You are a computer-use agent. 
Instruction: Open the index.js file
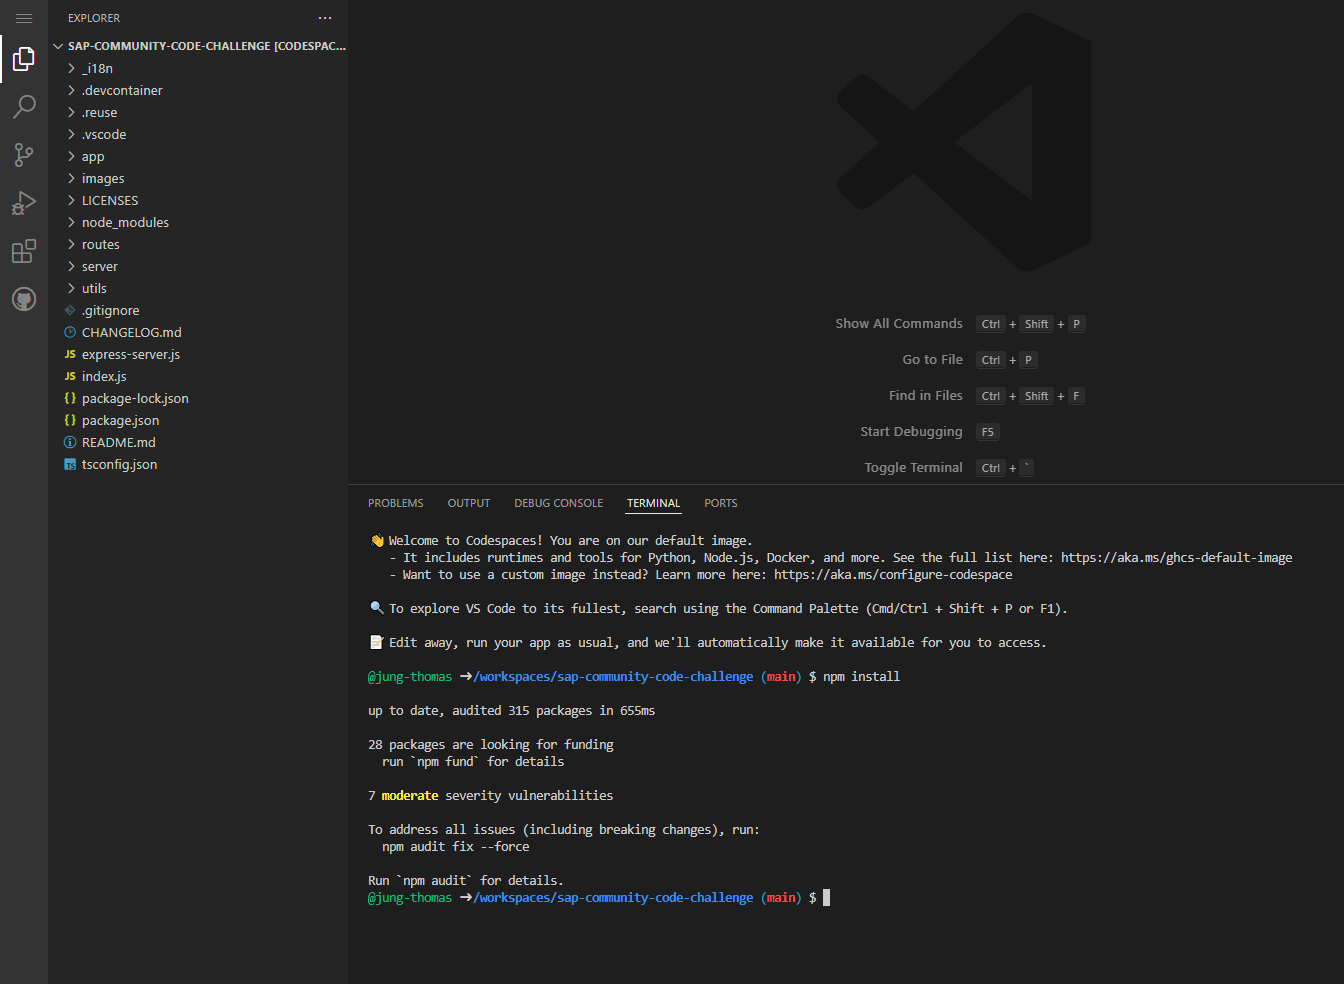[x=104, y=376]
